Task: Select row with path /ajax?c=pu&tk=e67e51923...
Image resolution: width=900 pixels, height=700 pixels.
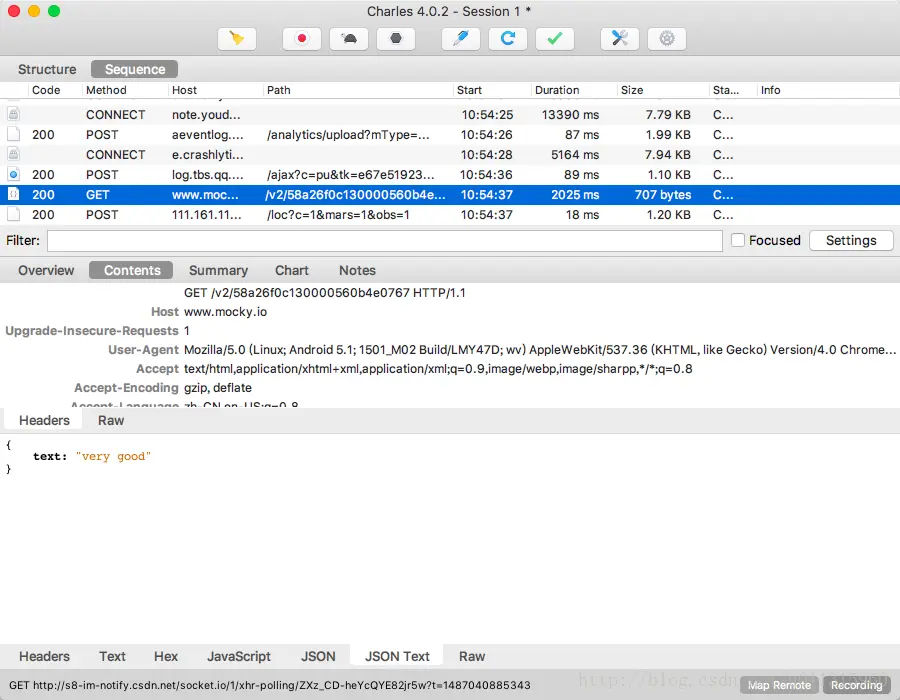Action: (450, 174)
